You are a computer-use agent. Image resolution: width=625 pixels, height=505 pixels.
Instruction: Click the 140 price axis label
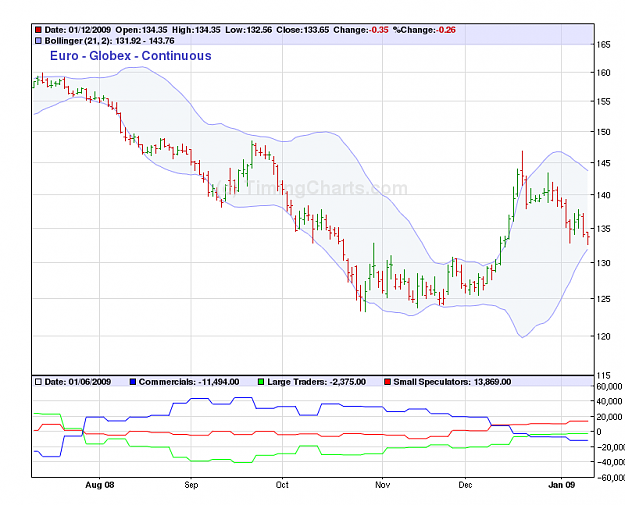click(603, 195)
